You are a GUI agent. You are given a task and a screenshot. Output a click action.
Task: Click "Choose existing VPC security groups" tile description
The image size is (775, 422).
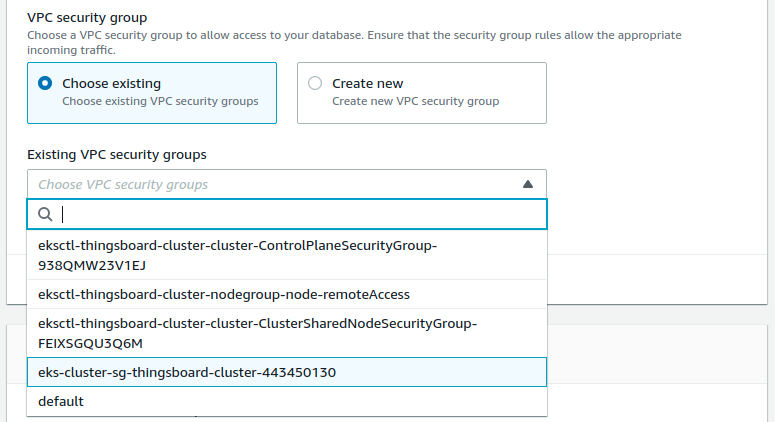tap(160, 101)
